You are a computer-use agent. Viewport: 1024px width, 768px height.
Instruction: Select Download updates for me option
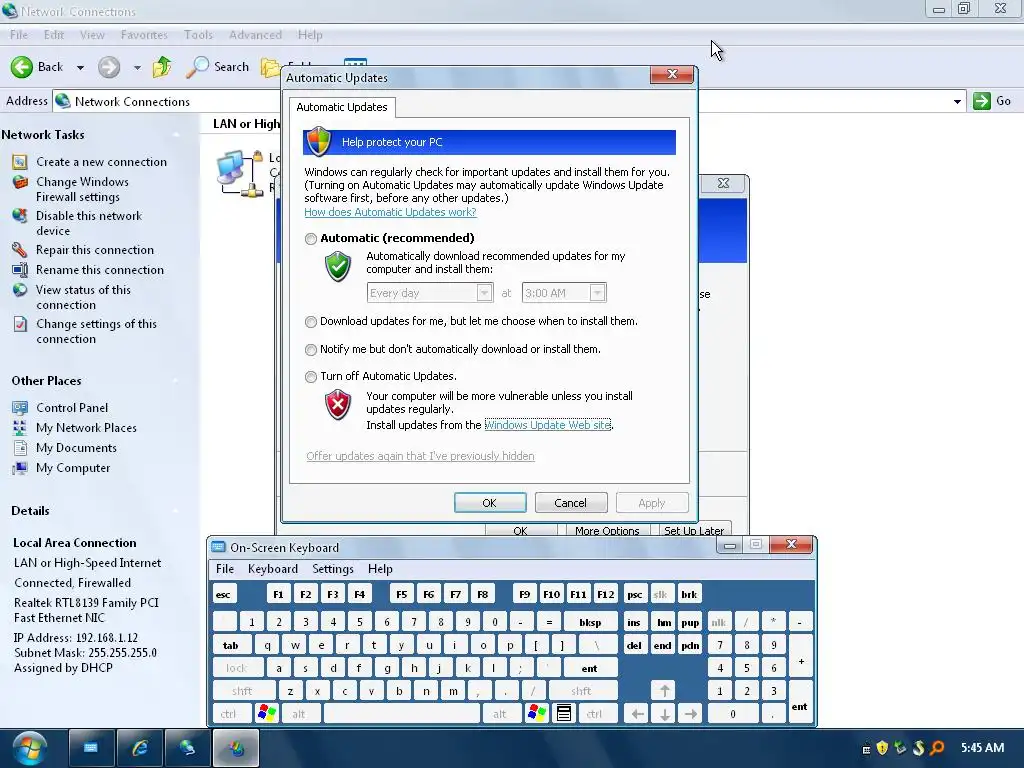coord(311,322)
